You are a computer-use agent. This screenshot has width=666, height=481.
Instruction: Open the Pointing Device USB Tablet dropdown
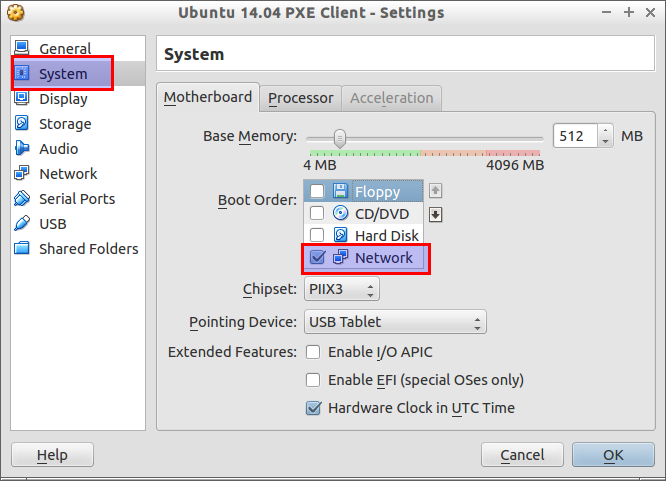click(x=395, y=322)
